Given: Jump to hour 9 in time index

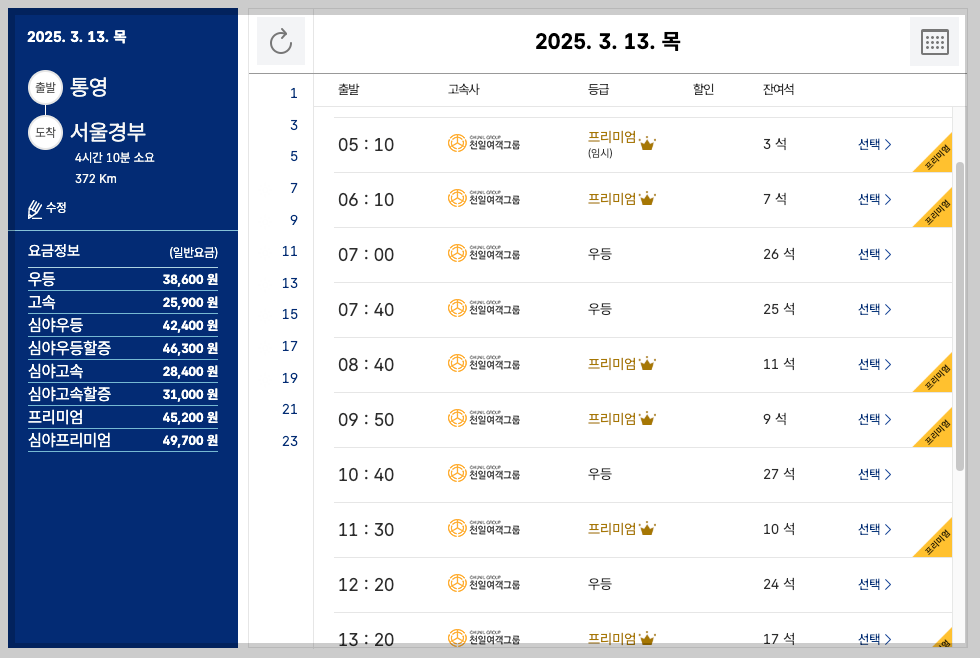Looking at the screenshot, I should (x=293, y=220).
